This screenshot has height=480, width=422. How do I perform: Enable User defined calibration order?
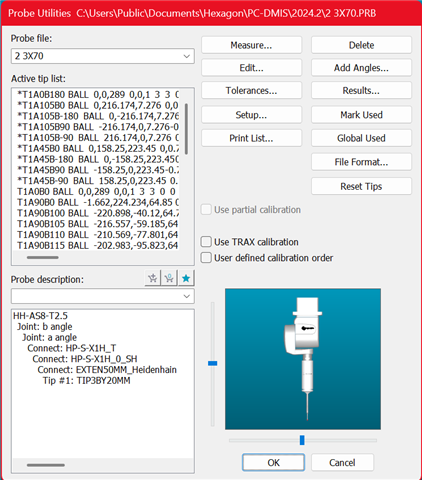206,257
